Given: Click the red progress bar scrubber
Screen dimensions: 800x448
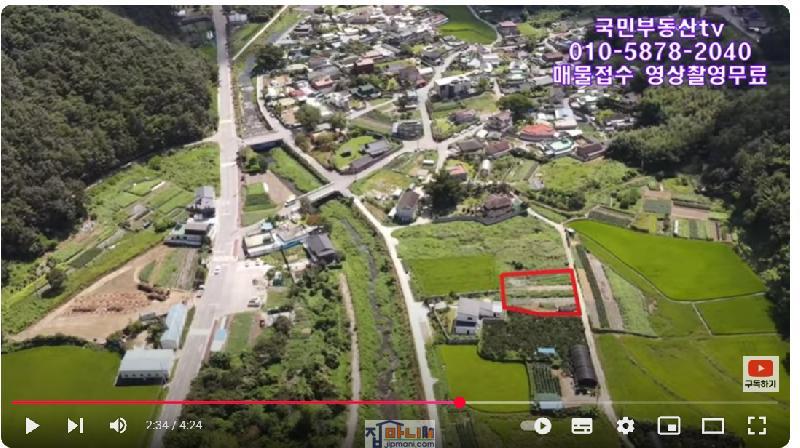Looking at the screenshot, I should tap(460, 403).
